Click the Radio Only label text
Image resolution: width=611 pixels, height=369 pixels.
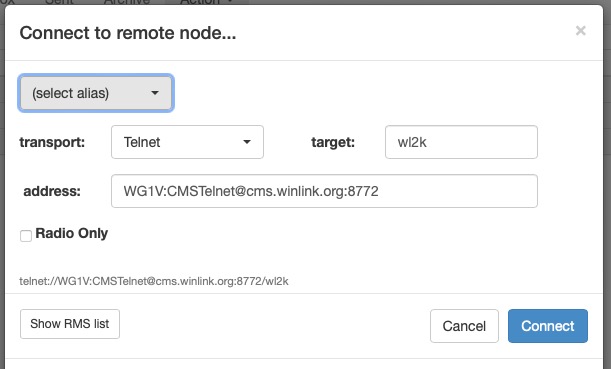tap(71, 233)
